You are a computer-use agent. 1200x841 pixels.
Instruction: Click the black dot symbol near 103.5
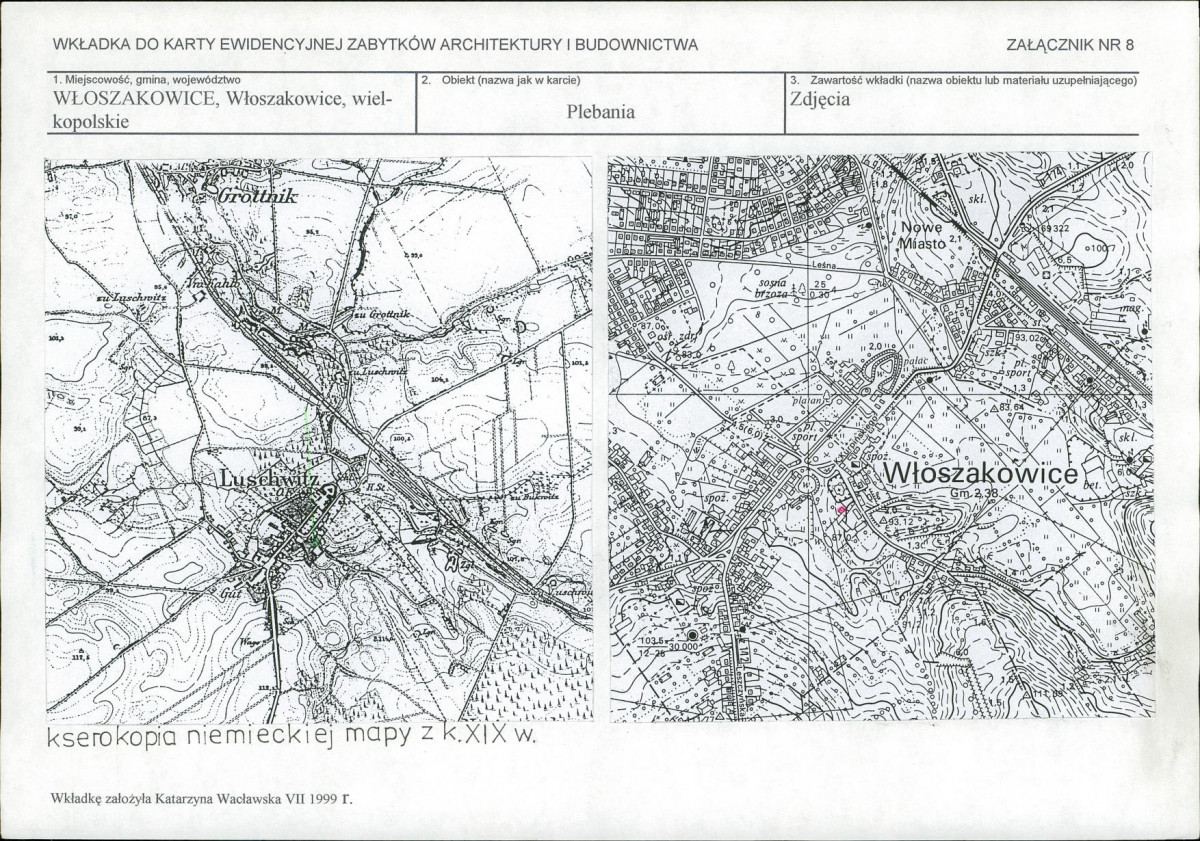692,635
